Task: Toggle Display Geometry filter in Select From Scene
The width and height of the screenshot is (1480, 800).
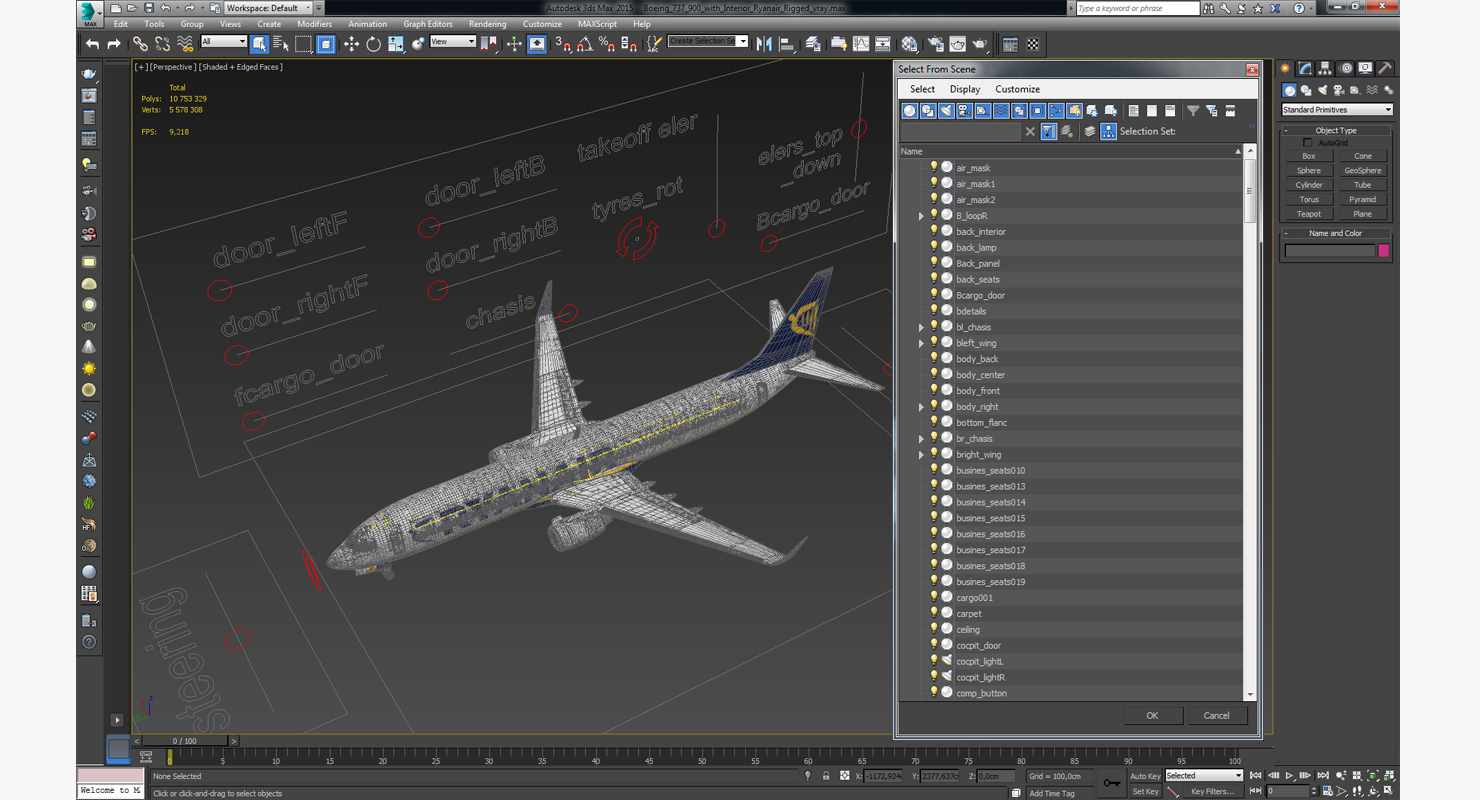Action: tap(910, 111)
